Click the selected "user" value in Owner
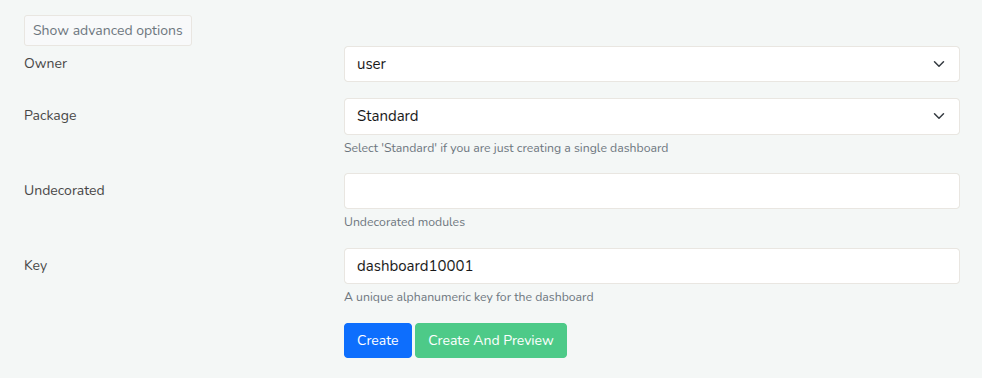Viewport: 982px width, 378px height. click(x=371, y=64)
